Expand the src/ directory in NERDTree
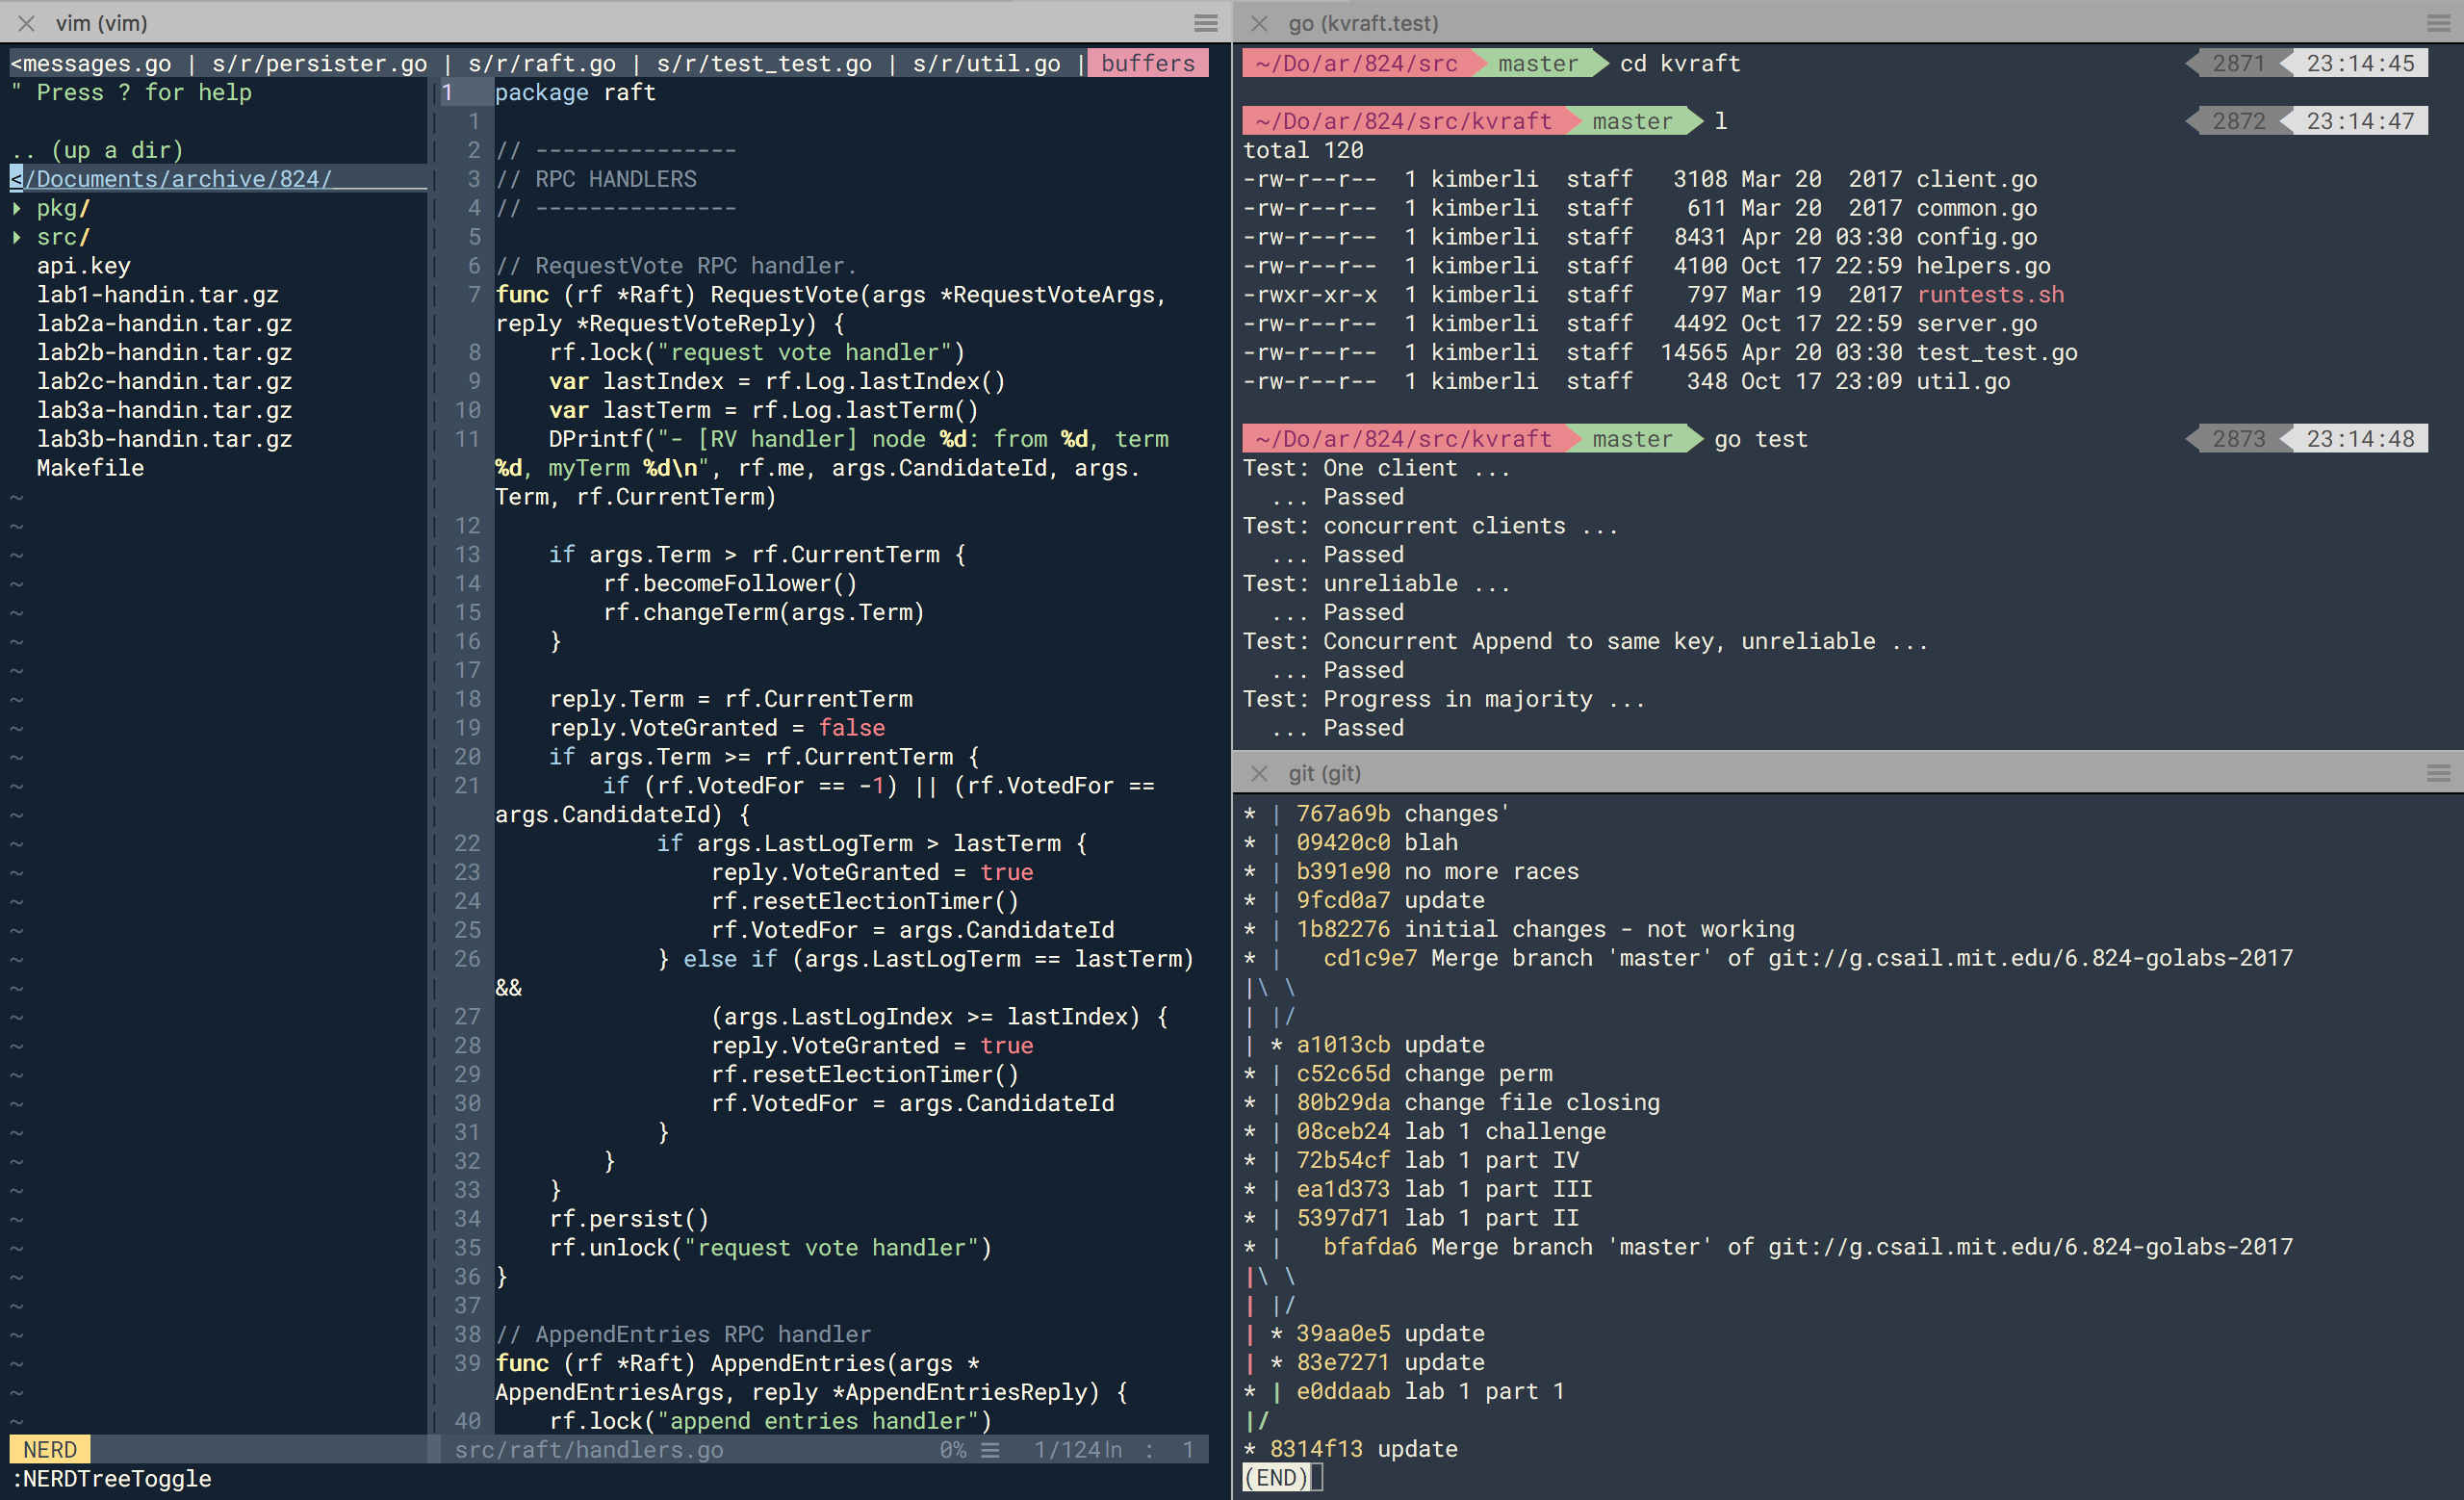 [x=17, y=237]
